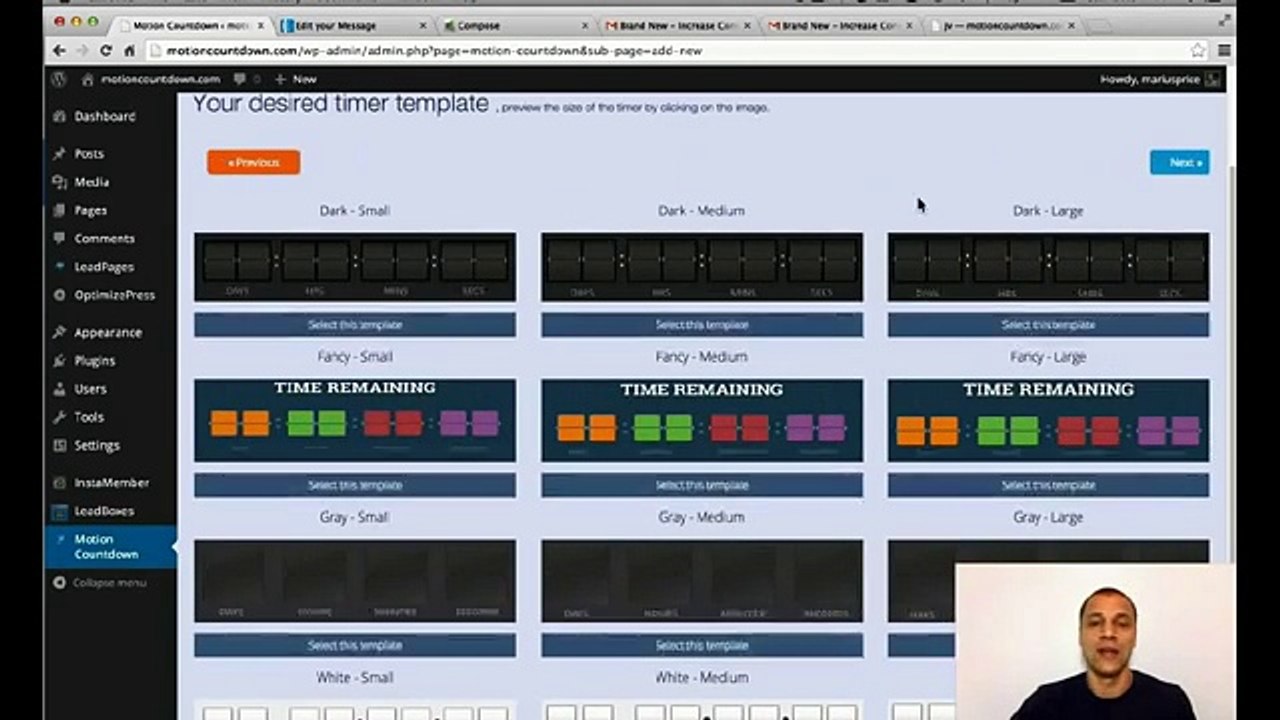Select the Fancy - Small template button

(355, 485)
